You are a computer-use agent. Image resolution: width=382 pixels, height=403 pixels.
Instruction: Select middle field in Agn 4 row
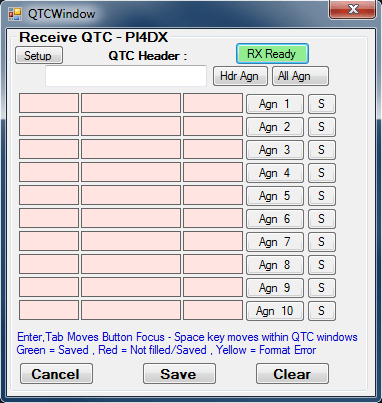(x=131, y=172)
